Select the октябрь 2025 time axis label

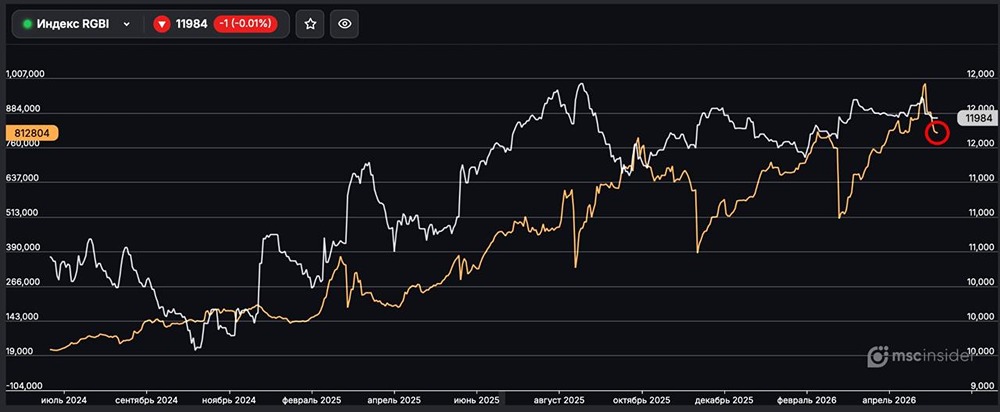[641, 400]
